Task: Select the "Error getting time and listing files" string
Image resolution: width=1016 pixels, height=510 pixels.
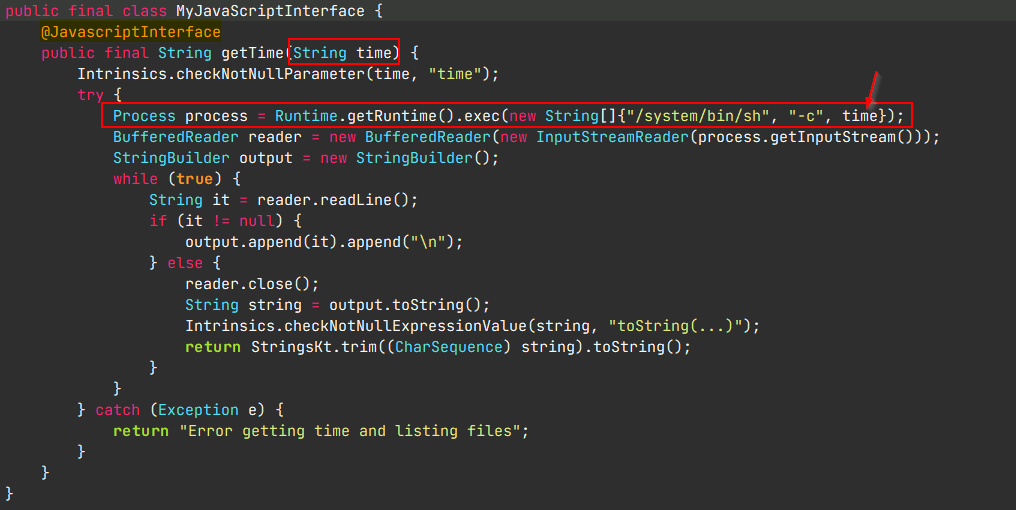Action: 351,431
